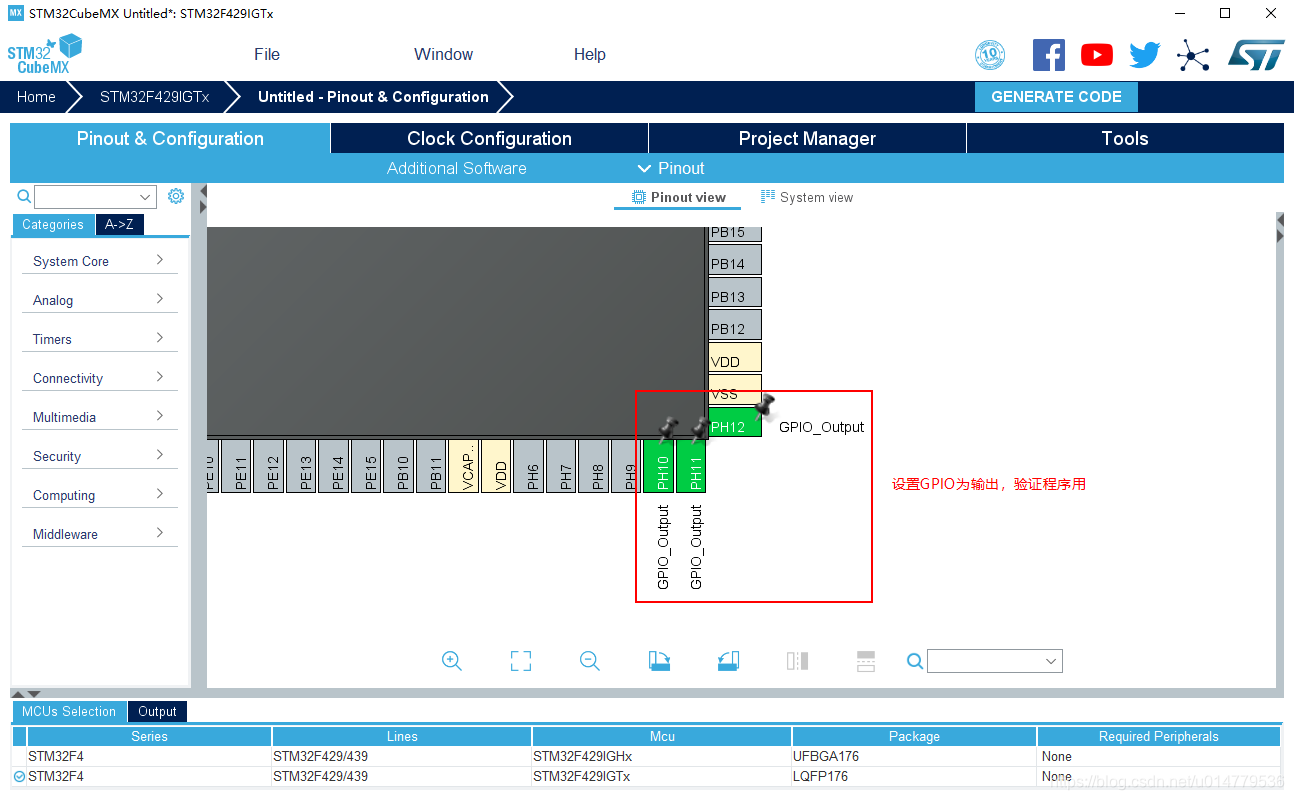
Task: Click the zoom out magnifier icon
Action: pos(590,661)
